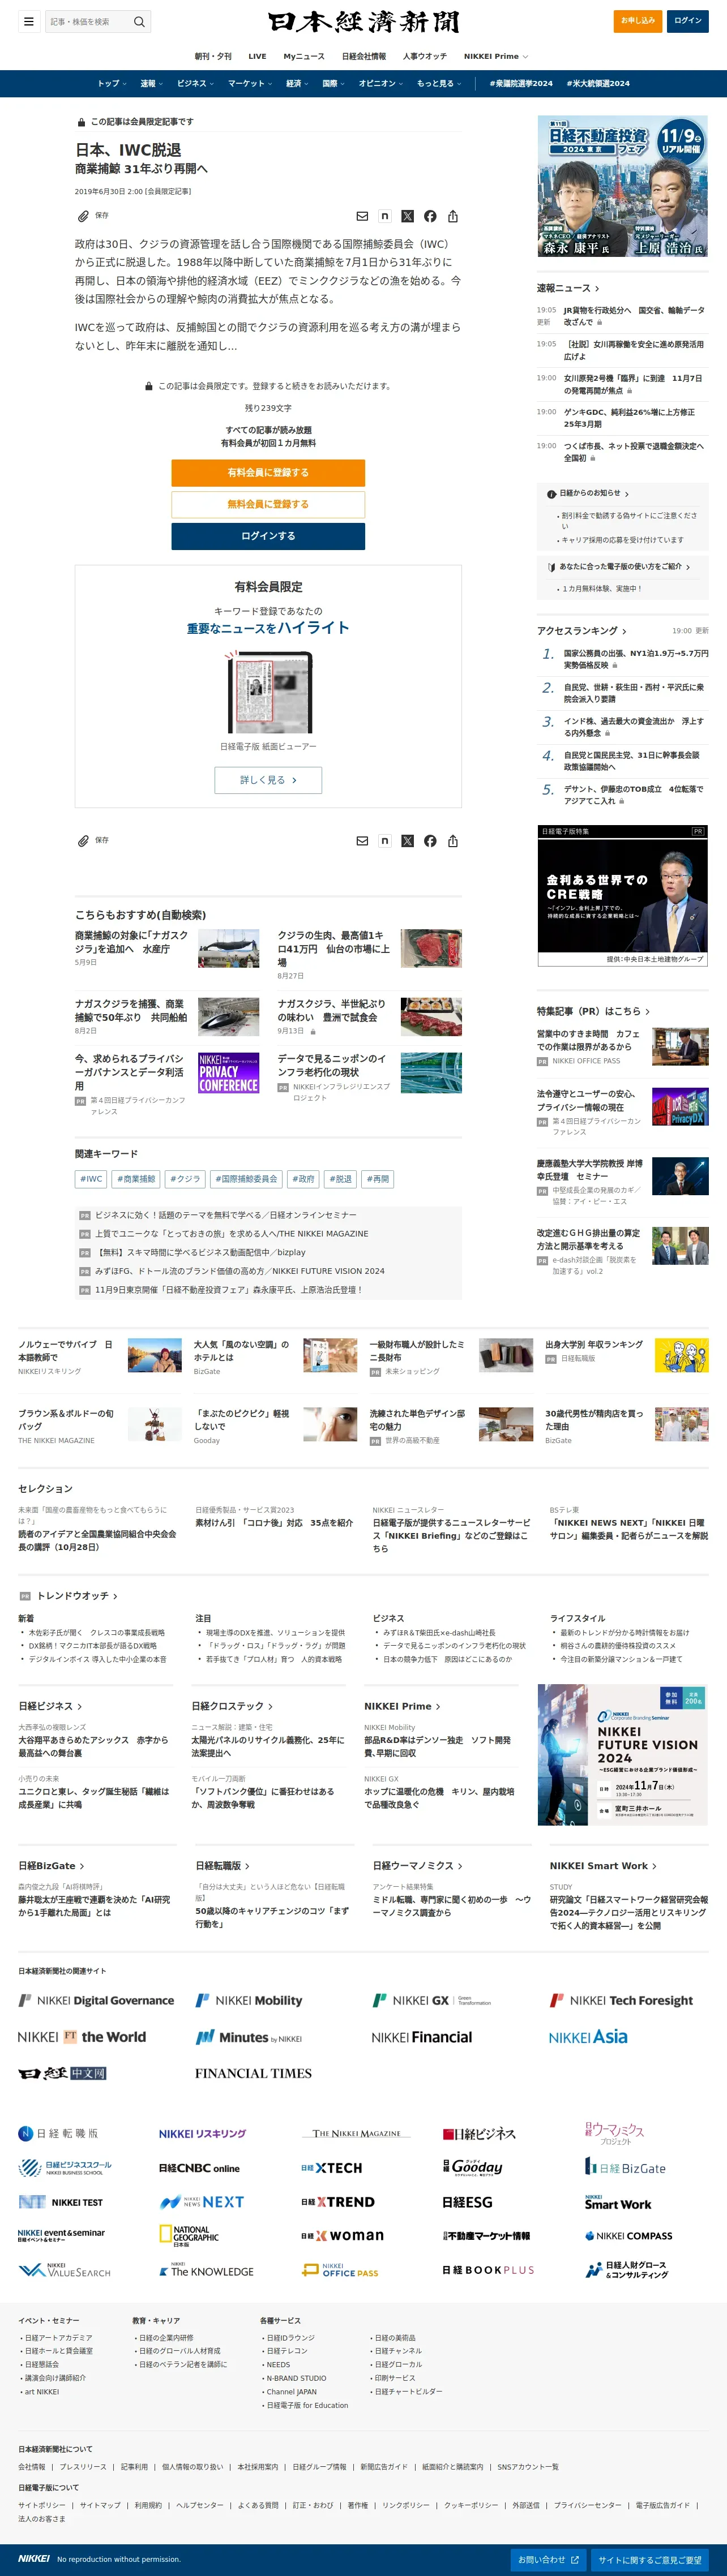Click mail icon above こちらもおすすめ section
Image resolution: width=727 pixels, height=2576 pixels.
coord(362,841)
